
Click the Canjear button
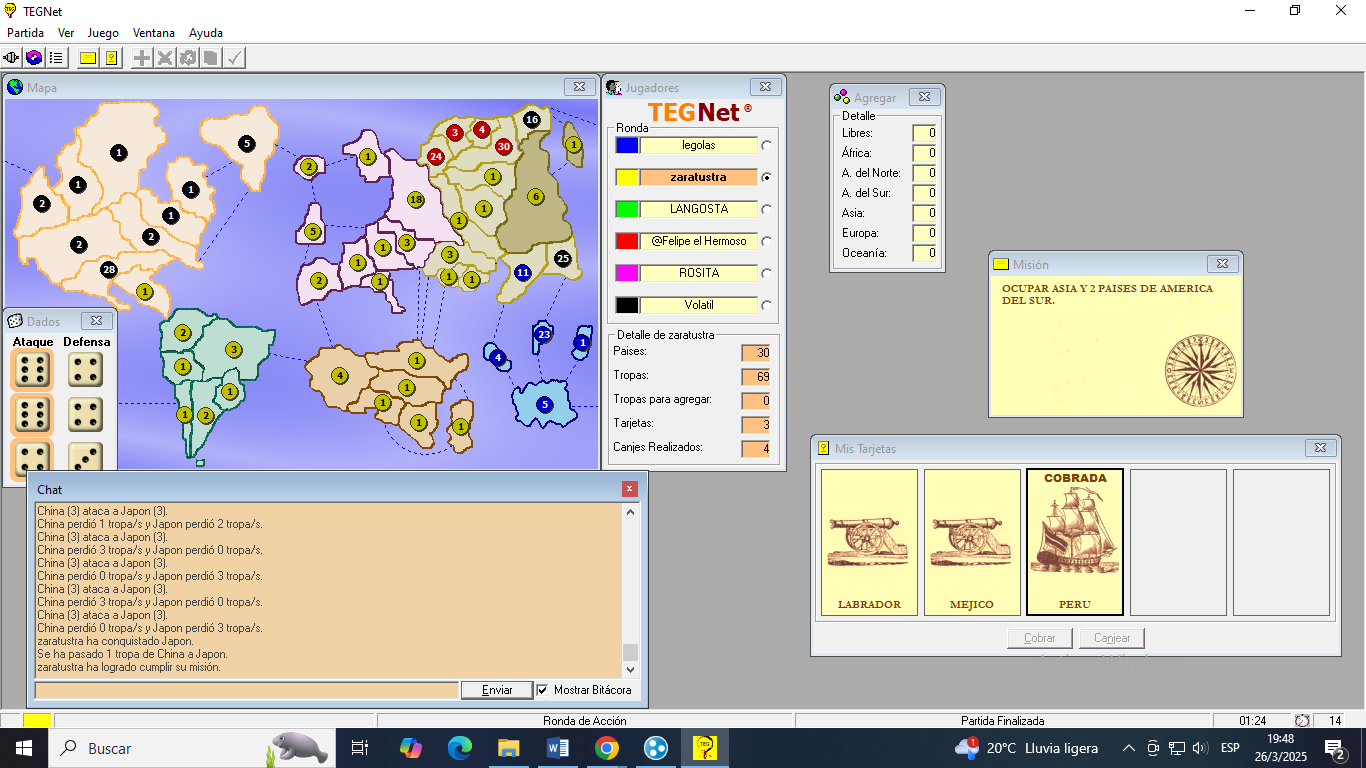pyautogui.click(x=1112, y=638)
